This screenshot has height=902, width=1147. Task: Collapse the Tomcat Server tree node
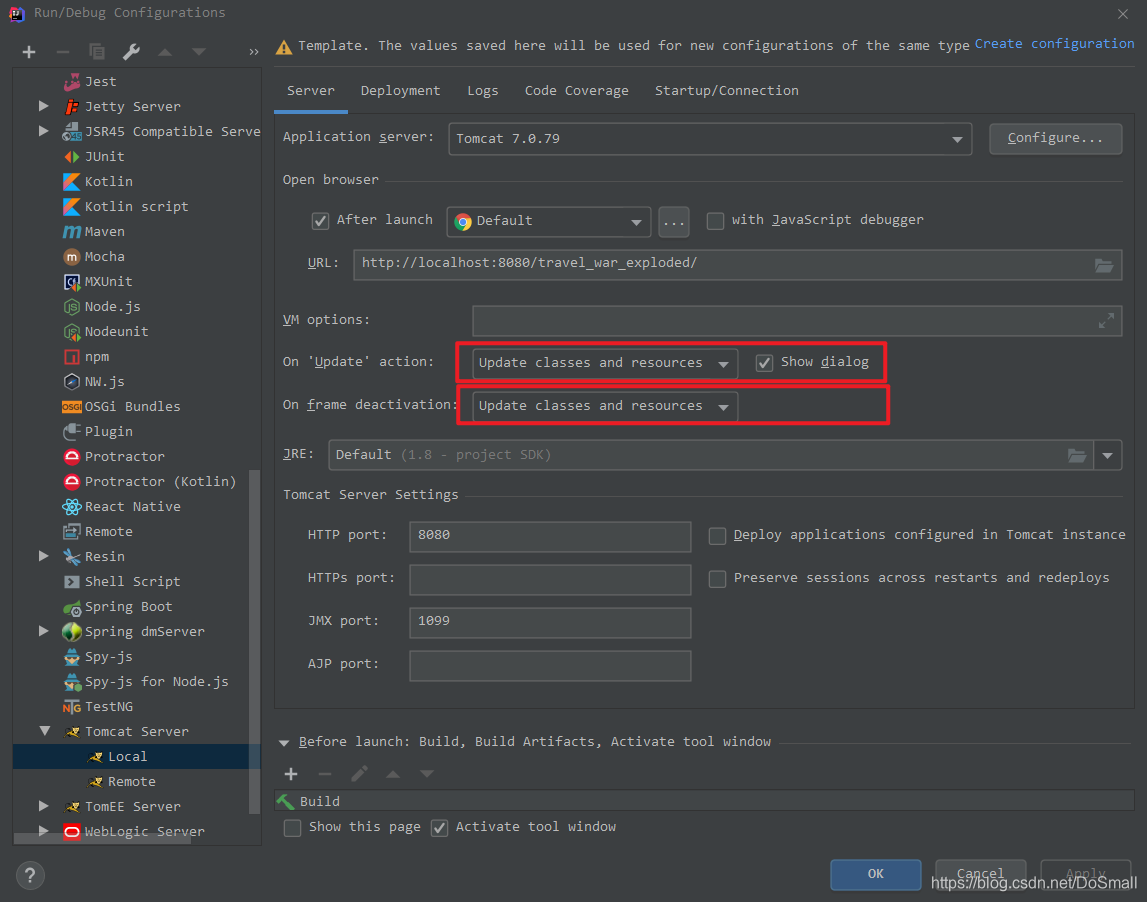pos(44,731)
